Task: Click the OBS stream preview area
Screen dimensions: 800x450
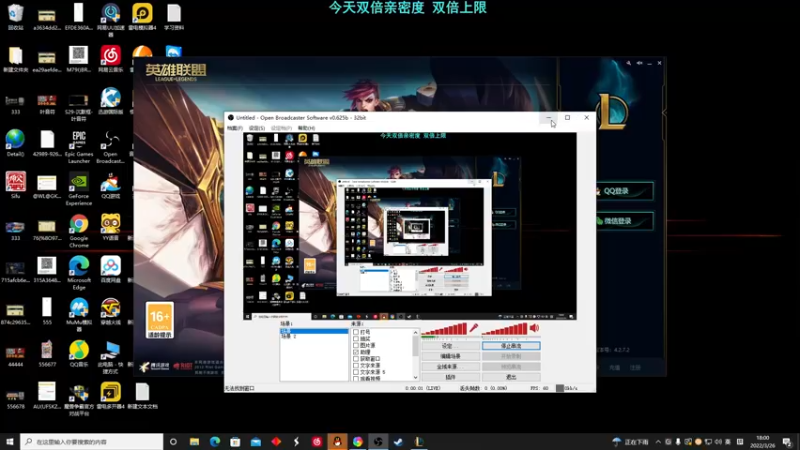Action: 410,226
